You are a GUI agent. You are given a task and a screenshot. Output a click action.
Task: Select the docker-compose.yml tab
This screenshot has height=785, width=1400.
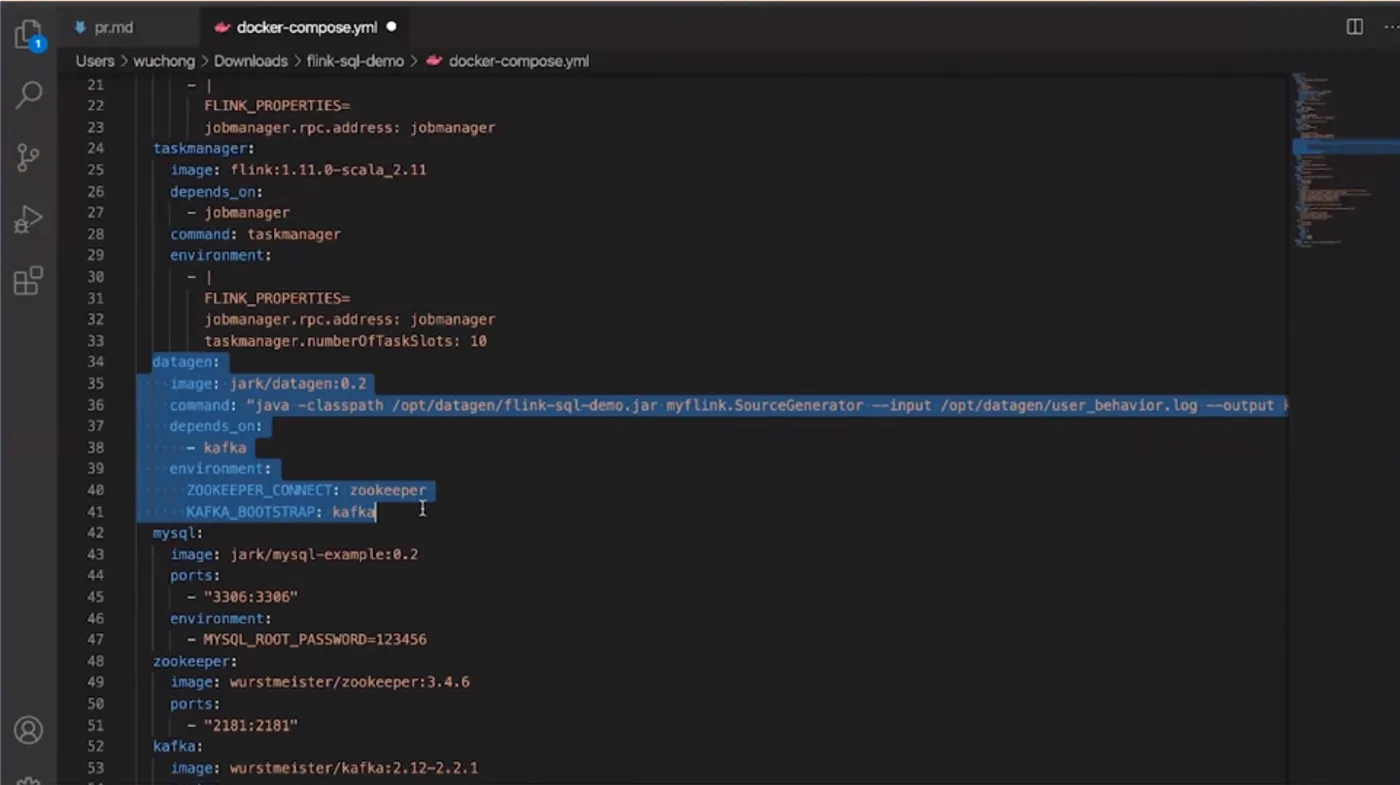(x=306, y=27)
